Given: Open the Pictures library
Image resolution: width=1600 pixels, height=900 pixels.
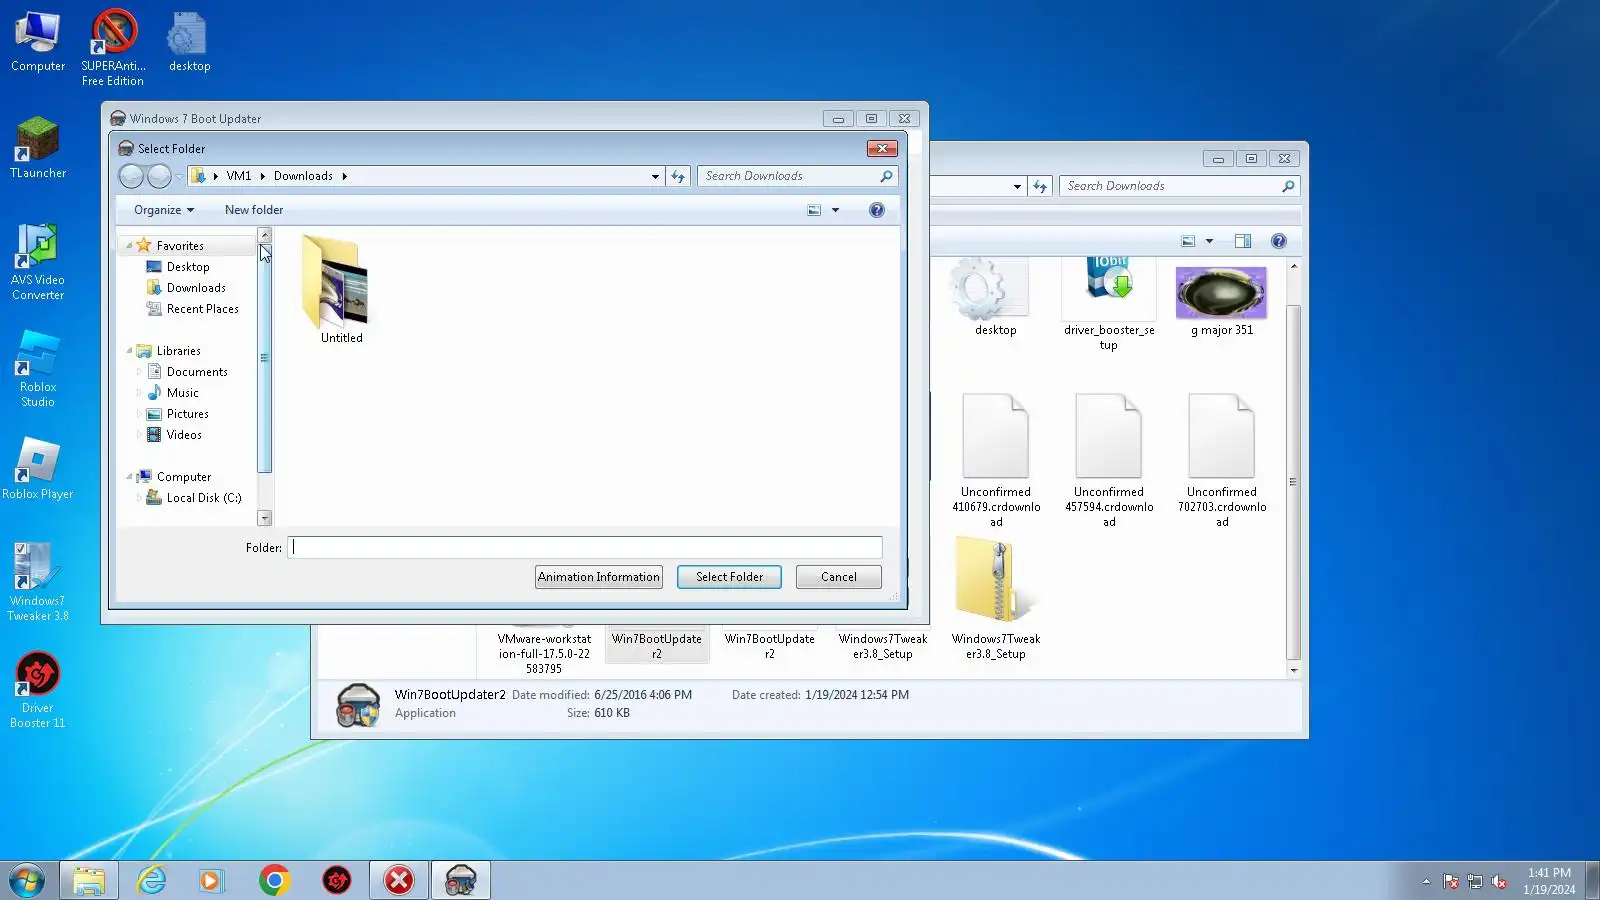Looking at the screenshot, I should coord(188,414).
